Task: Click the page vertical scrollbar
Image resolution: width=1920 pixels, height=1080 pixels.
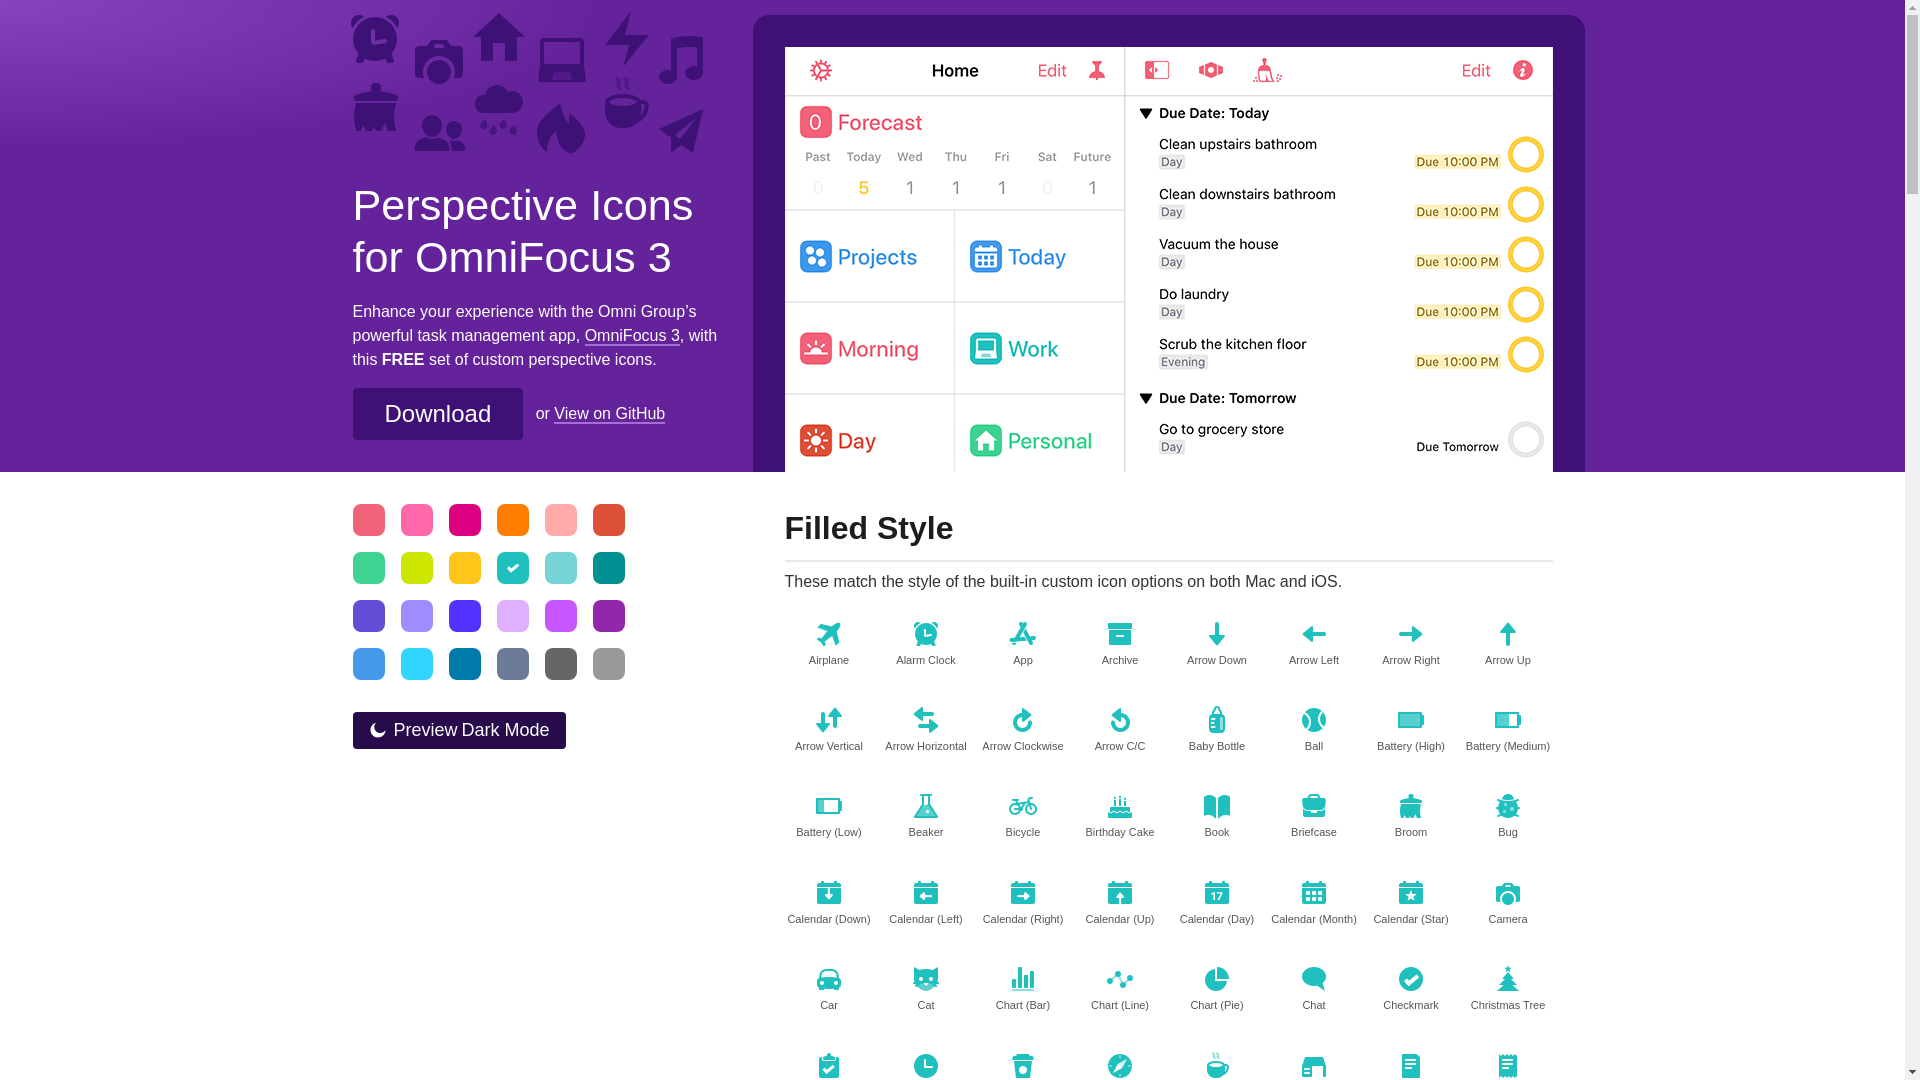Action: coord(1912,540)
